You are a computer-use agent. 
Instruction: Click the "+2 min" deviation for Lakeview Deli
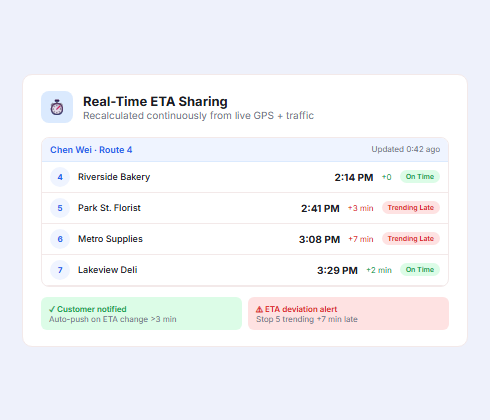[x=379, y=270]
